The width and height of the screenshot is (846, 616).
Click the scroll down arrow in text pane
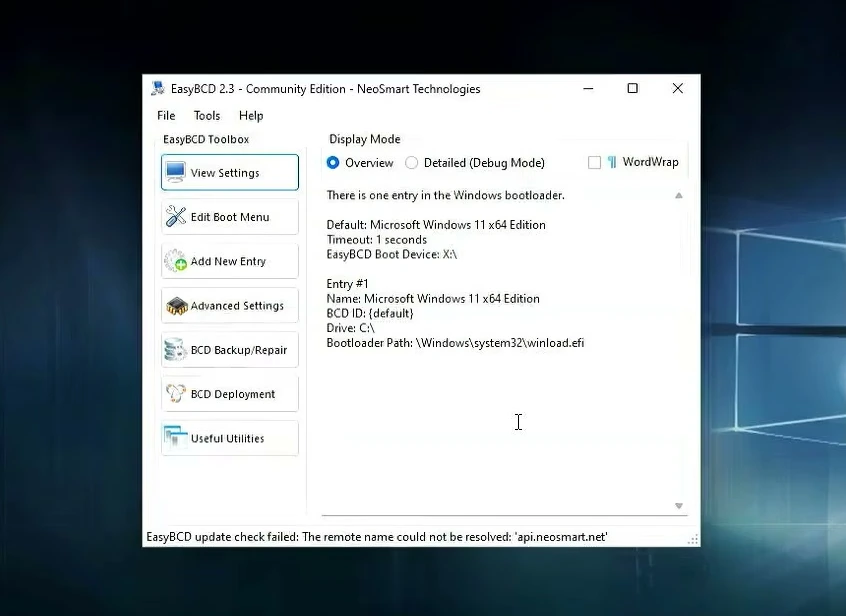click(x=679, y=505)
